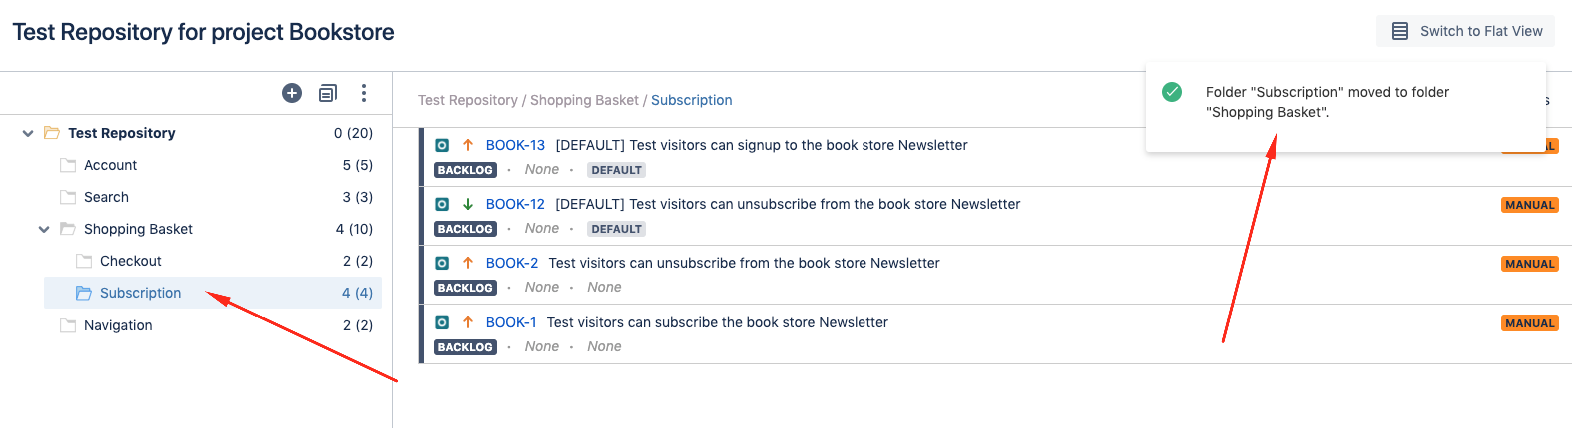The image size is (1572, 428).
Task: Open the BOOK-13 test link
Action: (x=515, y=145)
